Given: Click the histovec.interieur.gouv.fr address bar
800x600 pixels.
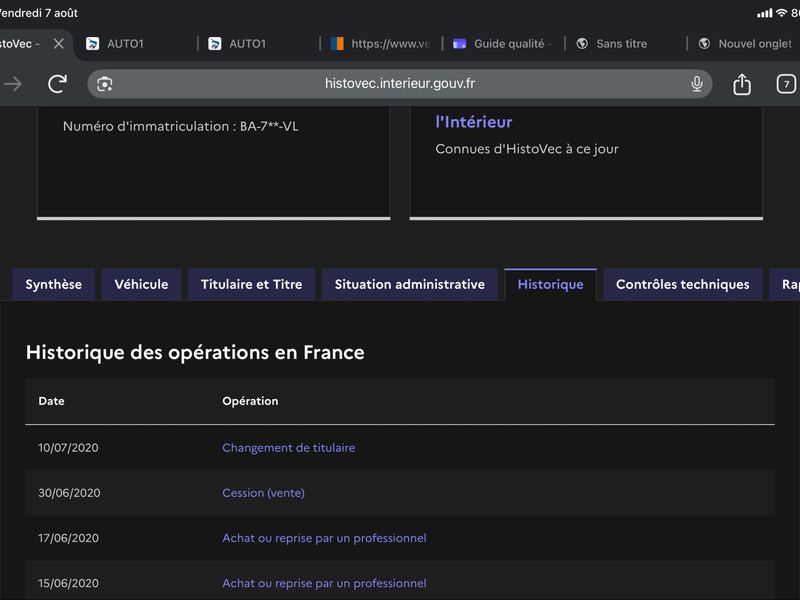Looking at the screenshot, I should [x=399, y=84].
